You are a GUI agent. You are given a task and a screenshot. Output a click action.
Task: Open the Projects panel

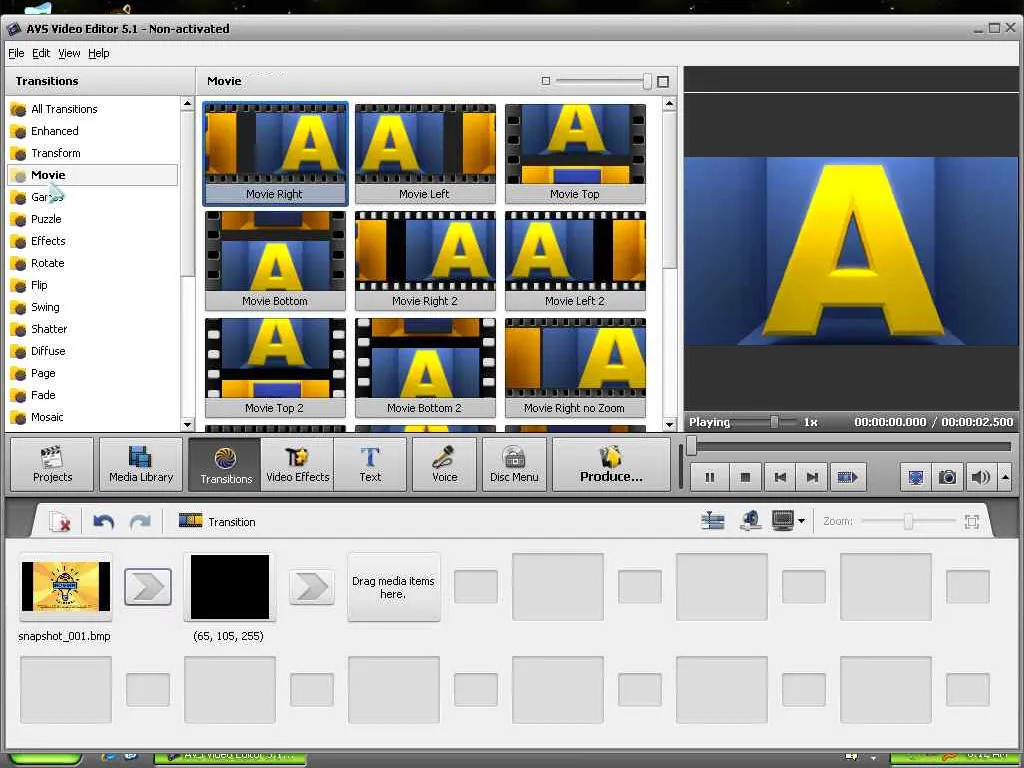(x=52, y=464)
